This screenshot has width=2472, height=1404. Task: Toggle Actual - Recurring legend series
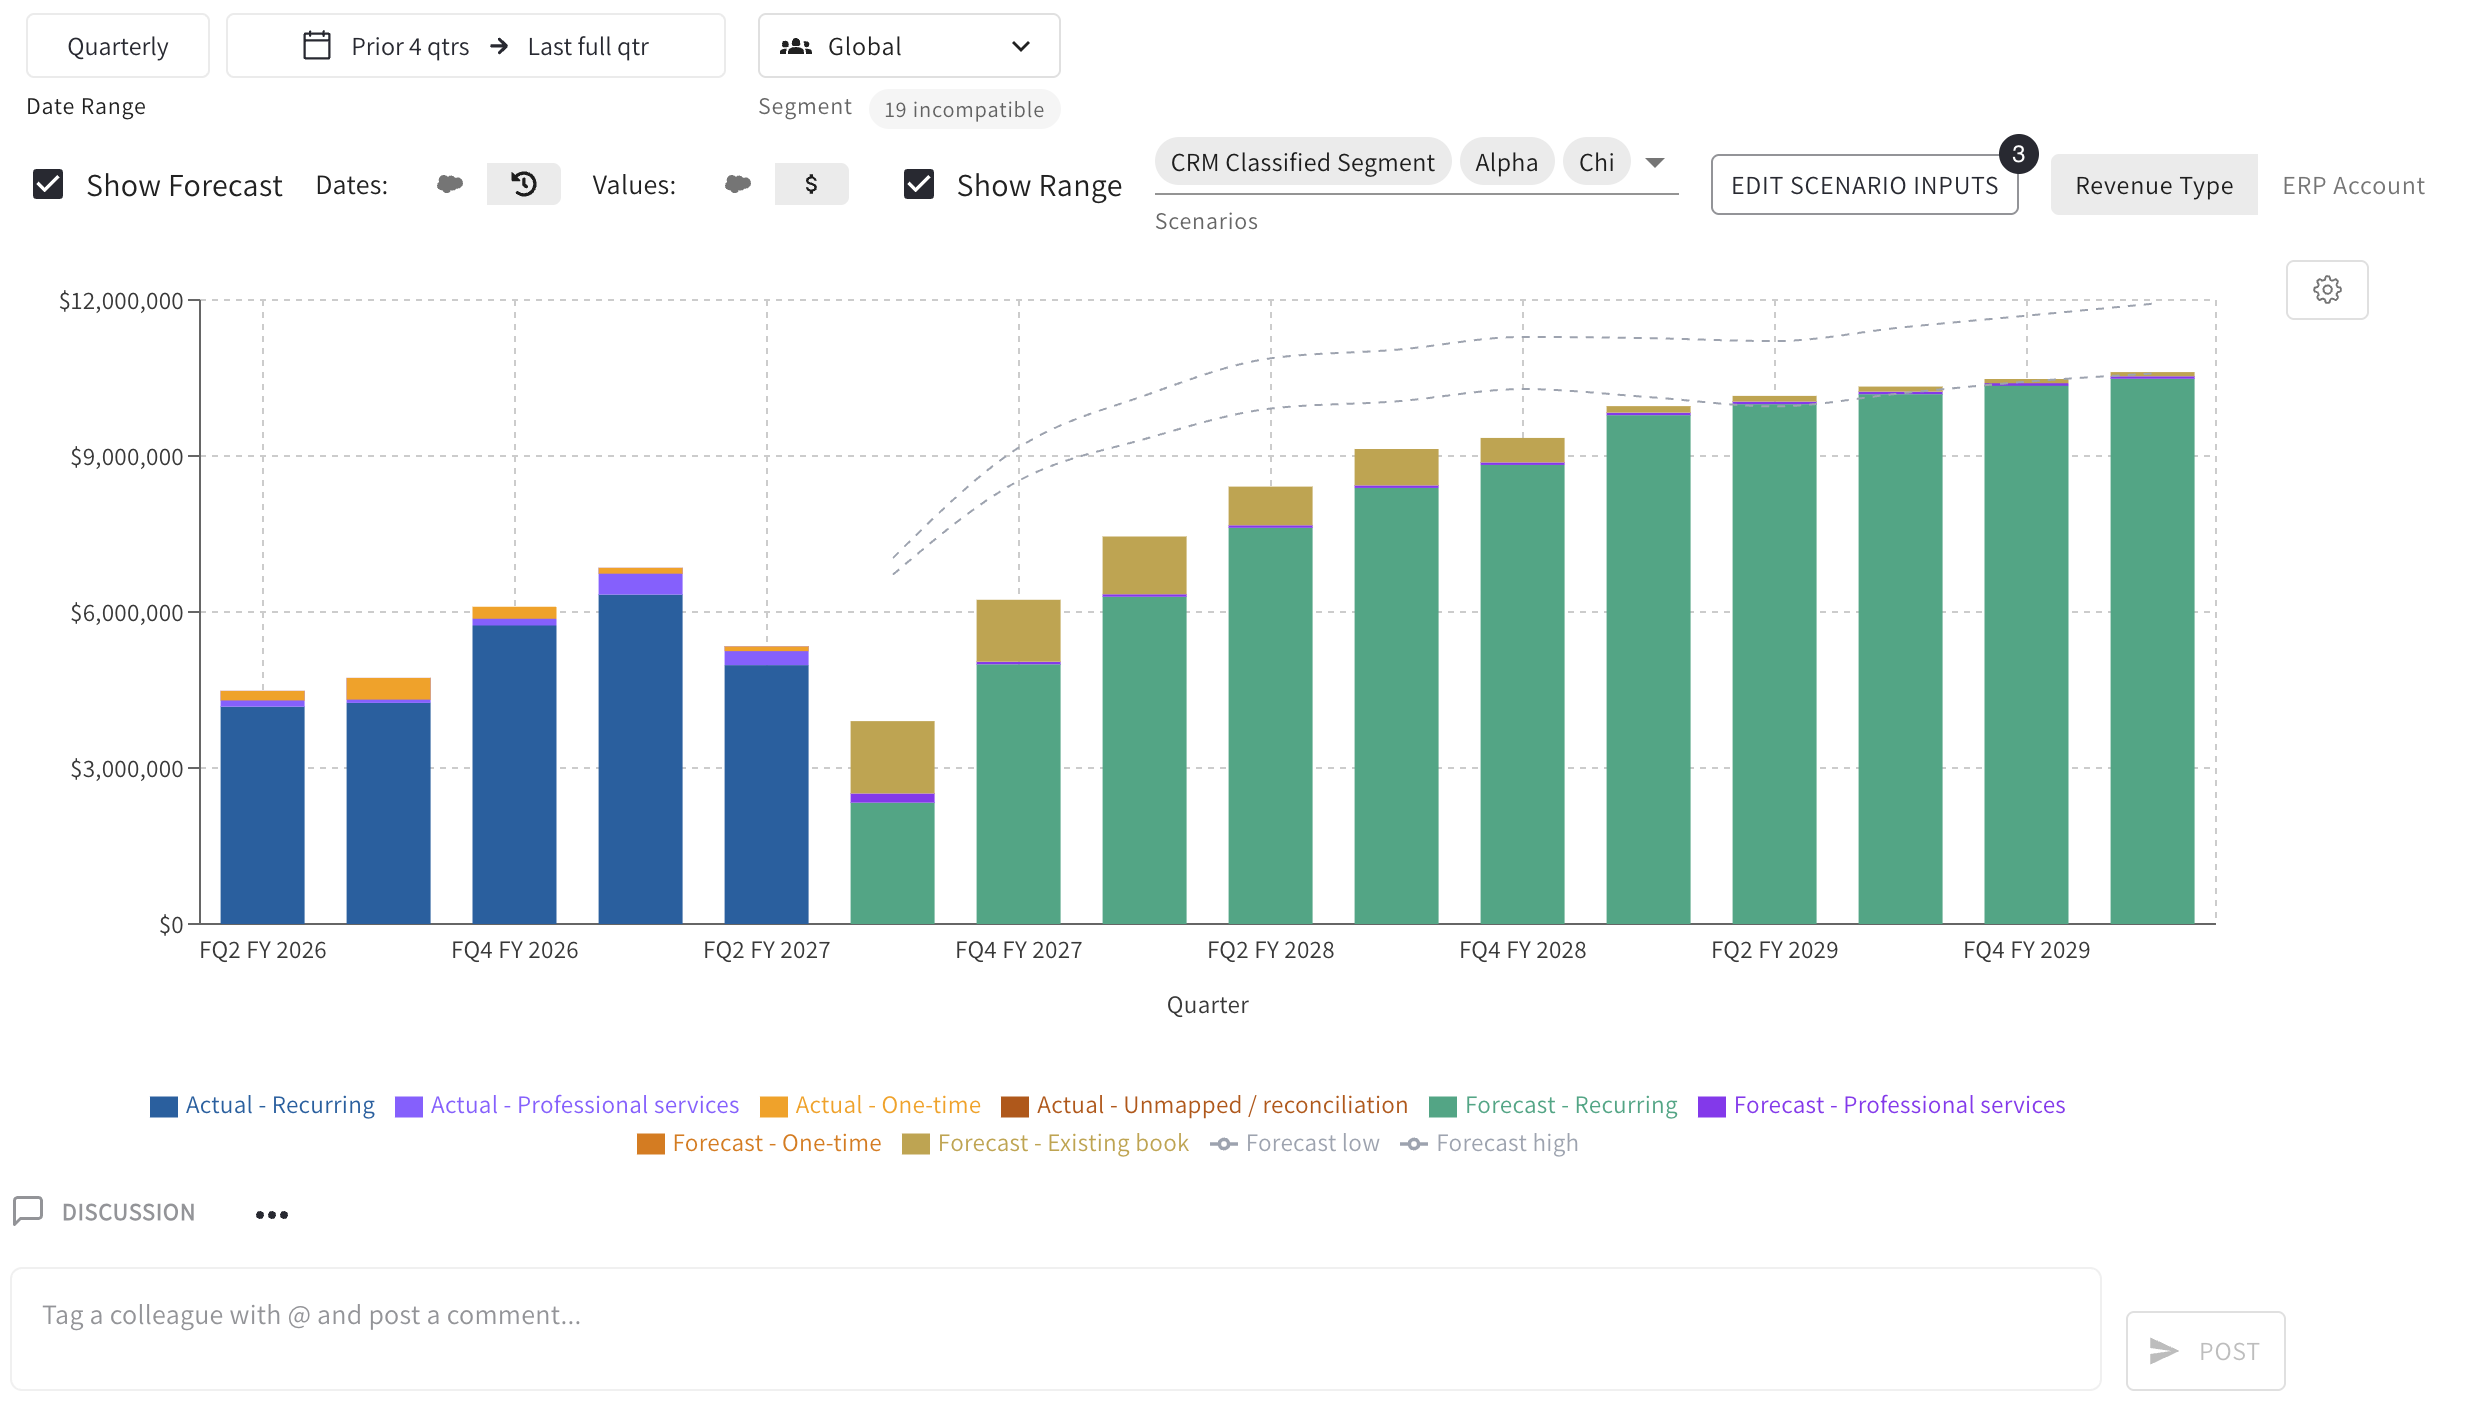[263, 1105]
